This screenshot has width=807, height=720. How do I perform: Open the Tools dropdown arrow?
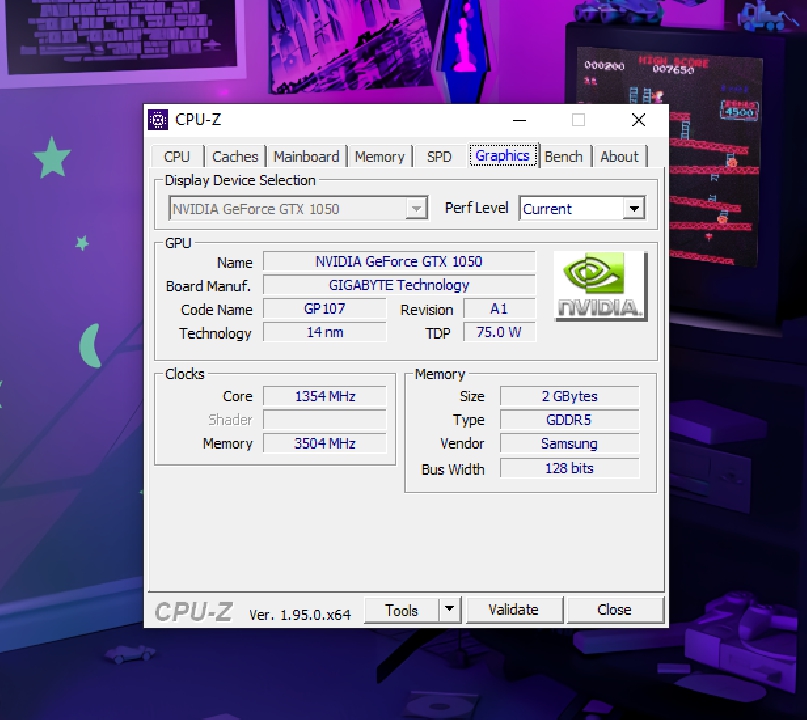[x=449, y=610]
